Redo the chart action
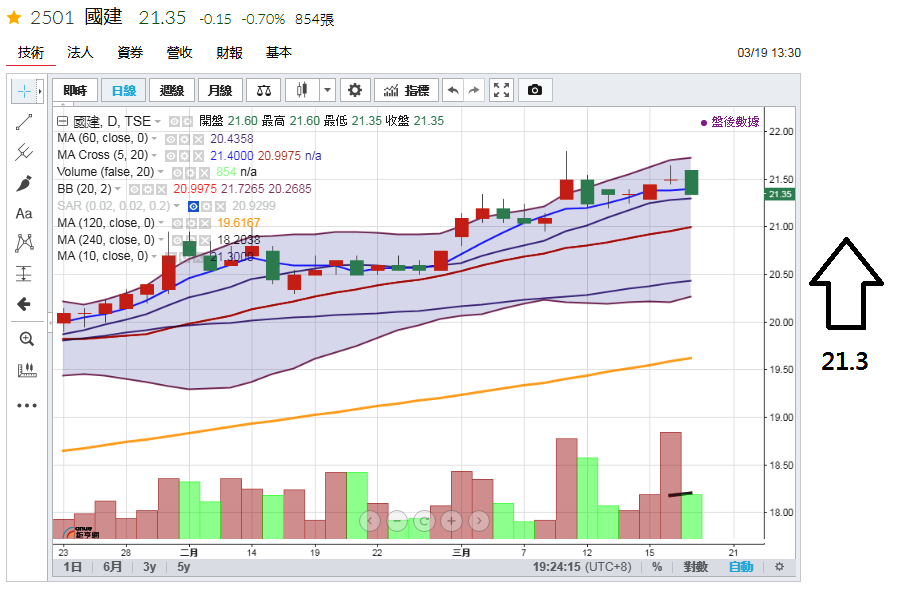Viewport: 900px width, 600px height. [x=474, y=90]
